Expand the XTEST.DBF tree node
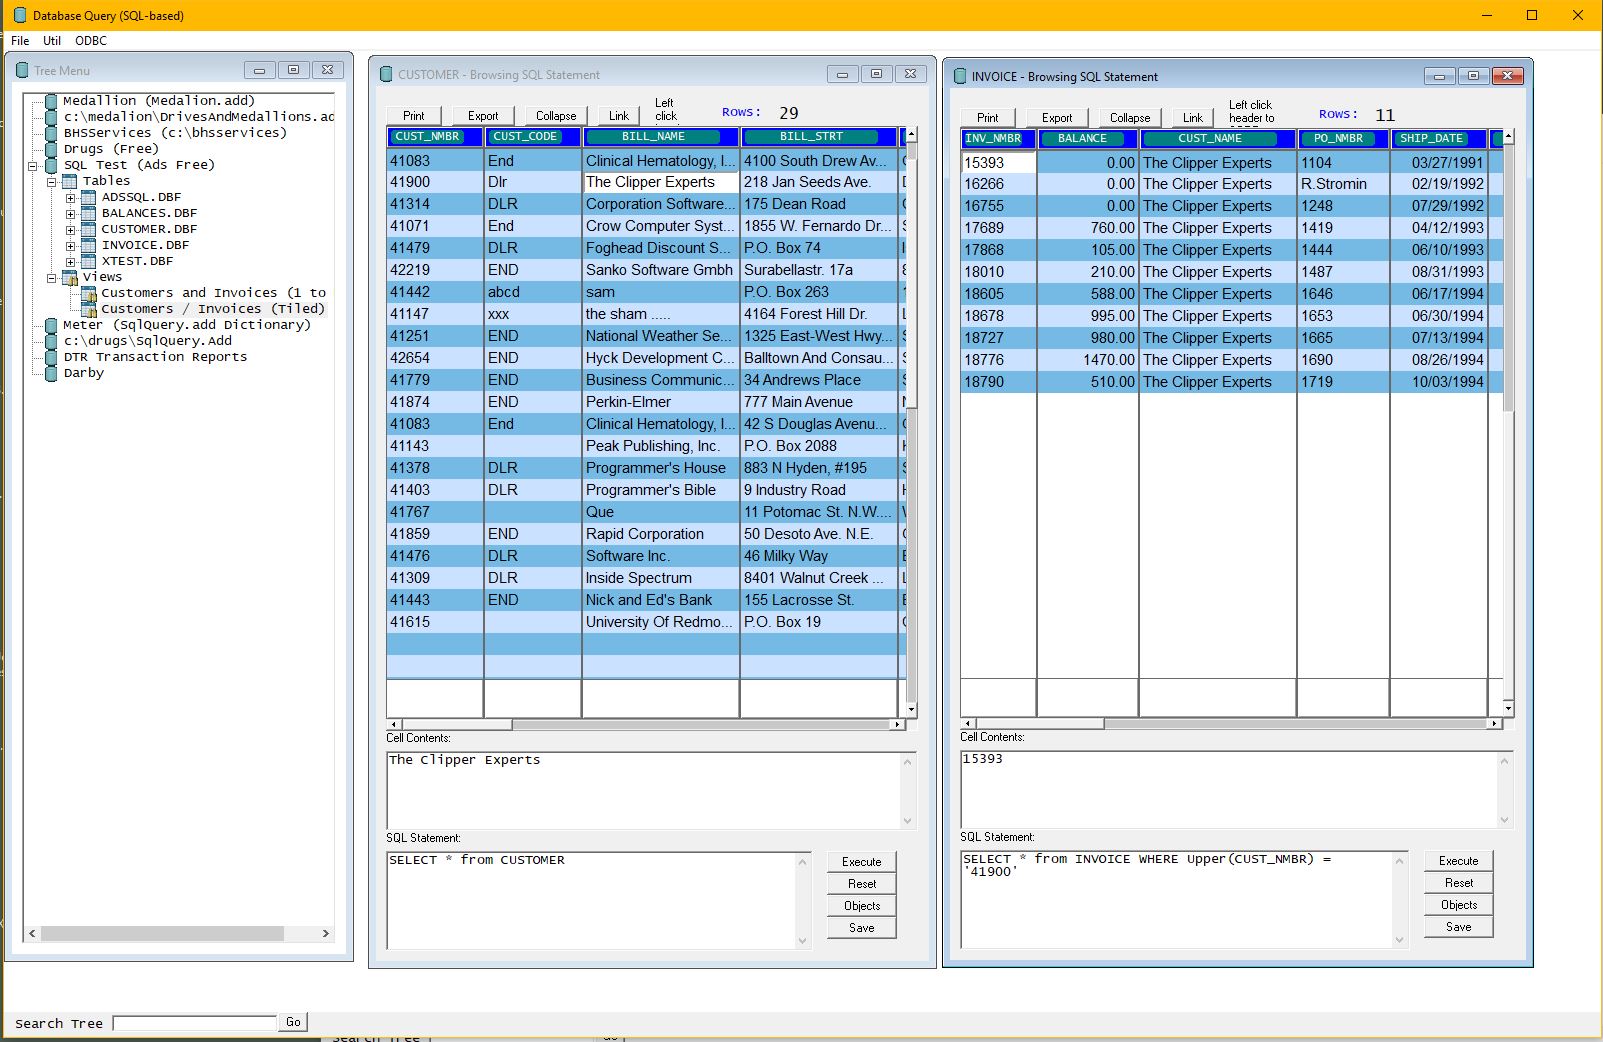Screen dimensions: 1603x1042 (69, 261)
